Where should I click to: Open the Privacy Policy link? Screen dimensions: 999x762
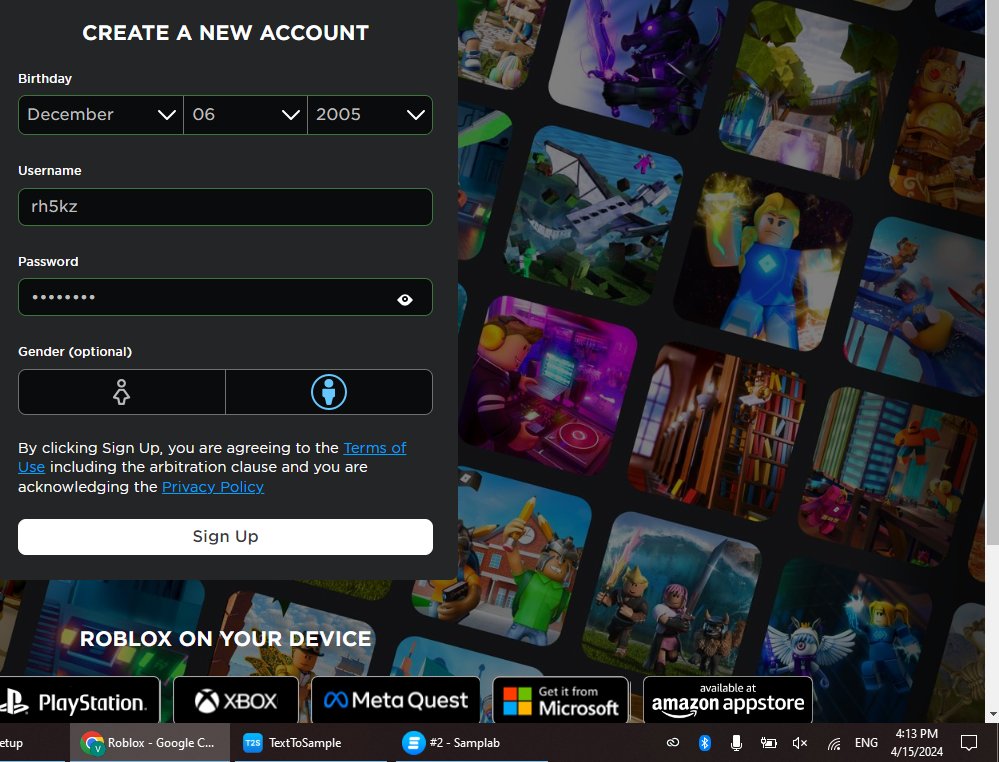pos(213,487)
